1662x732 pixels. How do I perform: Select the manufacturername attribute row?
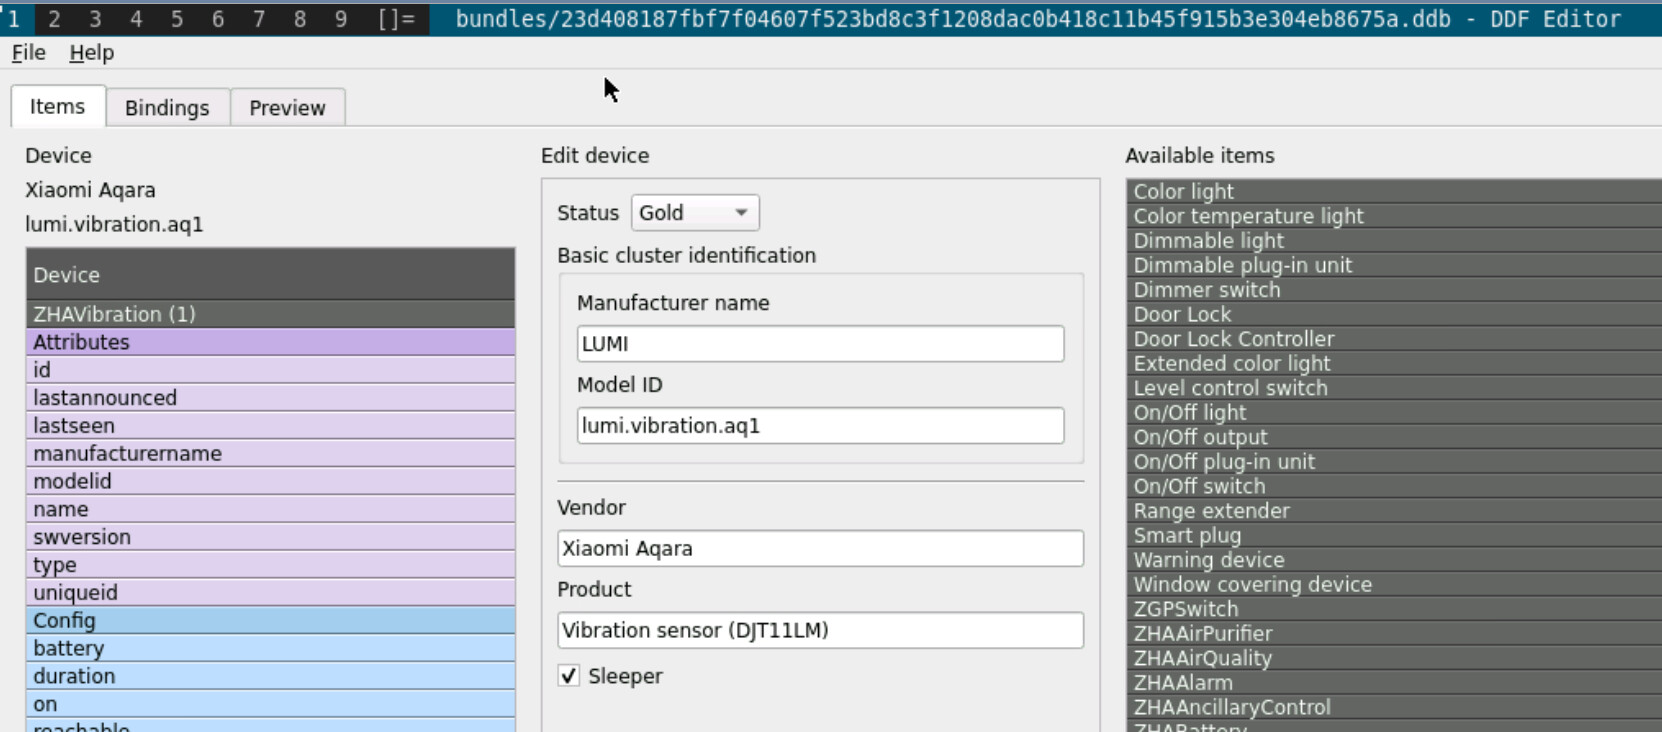tap(271, 454)
